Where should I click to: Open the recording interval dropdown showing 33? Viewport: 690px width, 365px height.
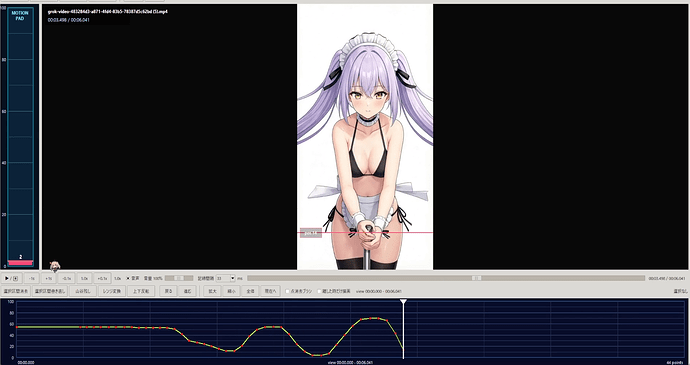[226, 278]
